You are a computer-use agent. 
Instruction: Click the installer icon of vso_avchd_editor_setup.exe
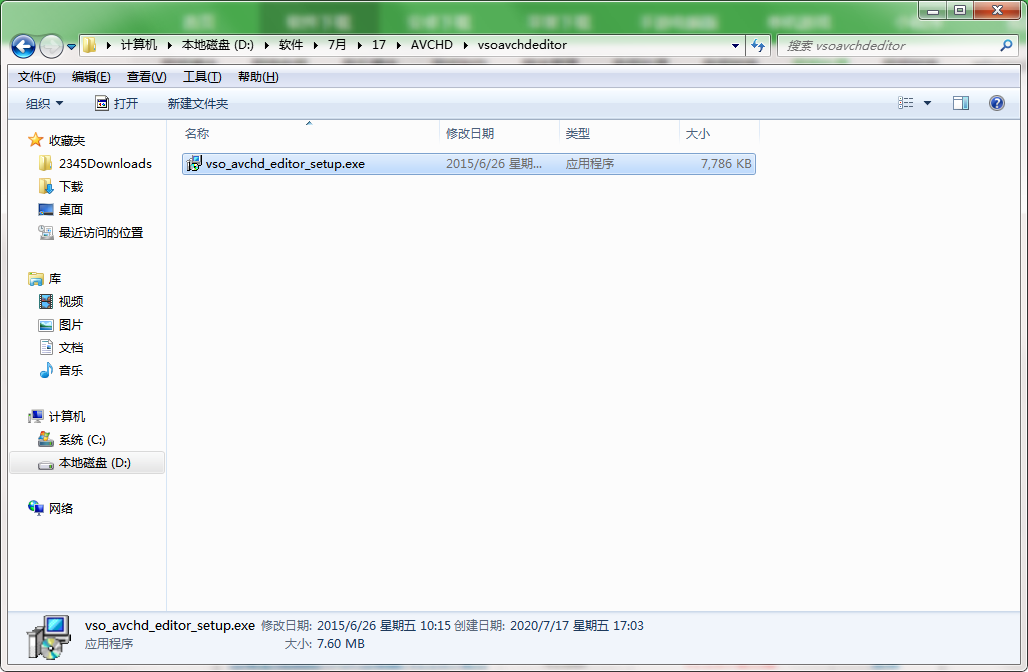pos(193,164)
